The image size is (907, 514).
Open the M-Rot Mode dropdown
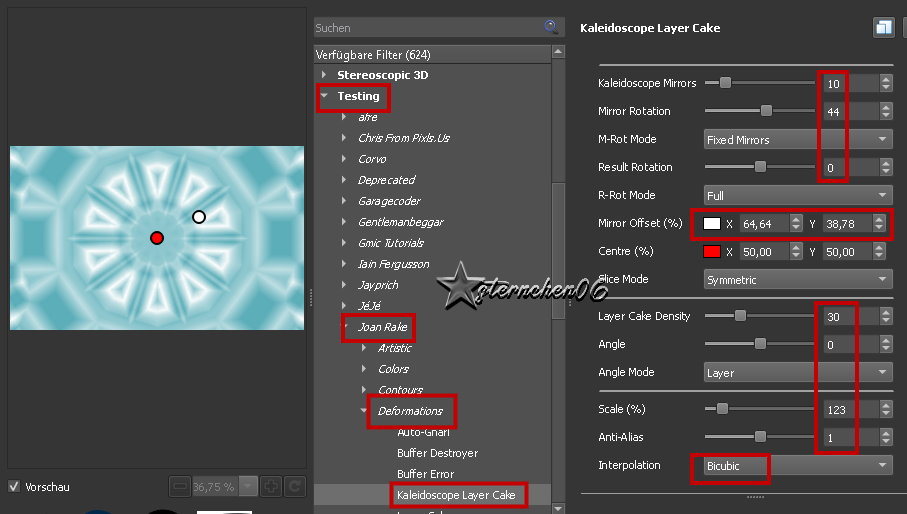[x=797, y=140]
